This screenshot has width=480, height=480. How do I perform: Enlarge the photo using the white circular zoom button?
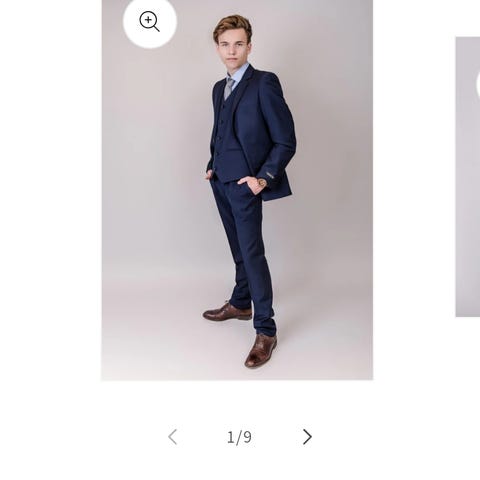click(x=150, y=22)
